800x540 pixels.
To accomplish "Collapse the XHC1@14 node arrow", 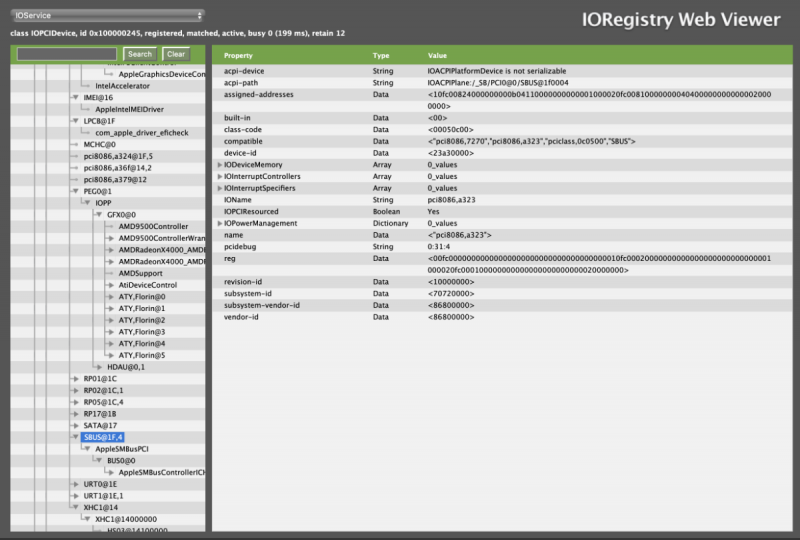I will pos(76,508).
